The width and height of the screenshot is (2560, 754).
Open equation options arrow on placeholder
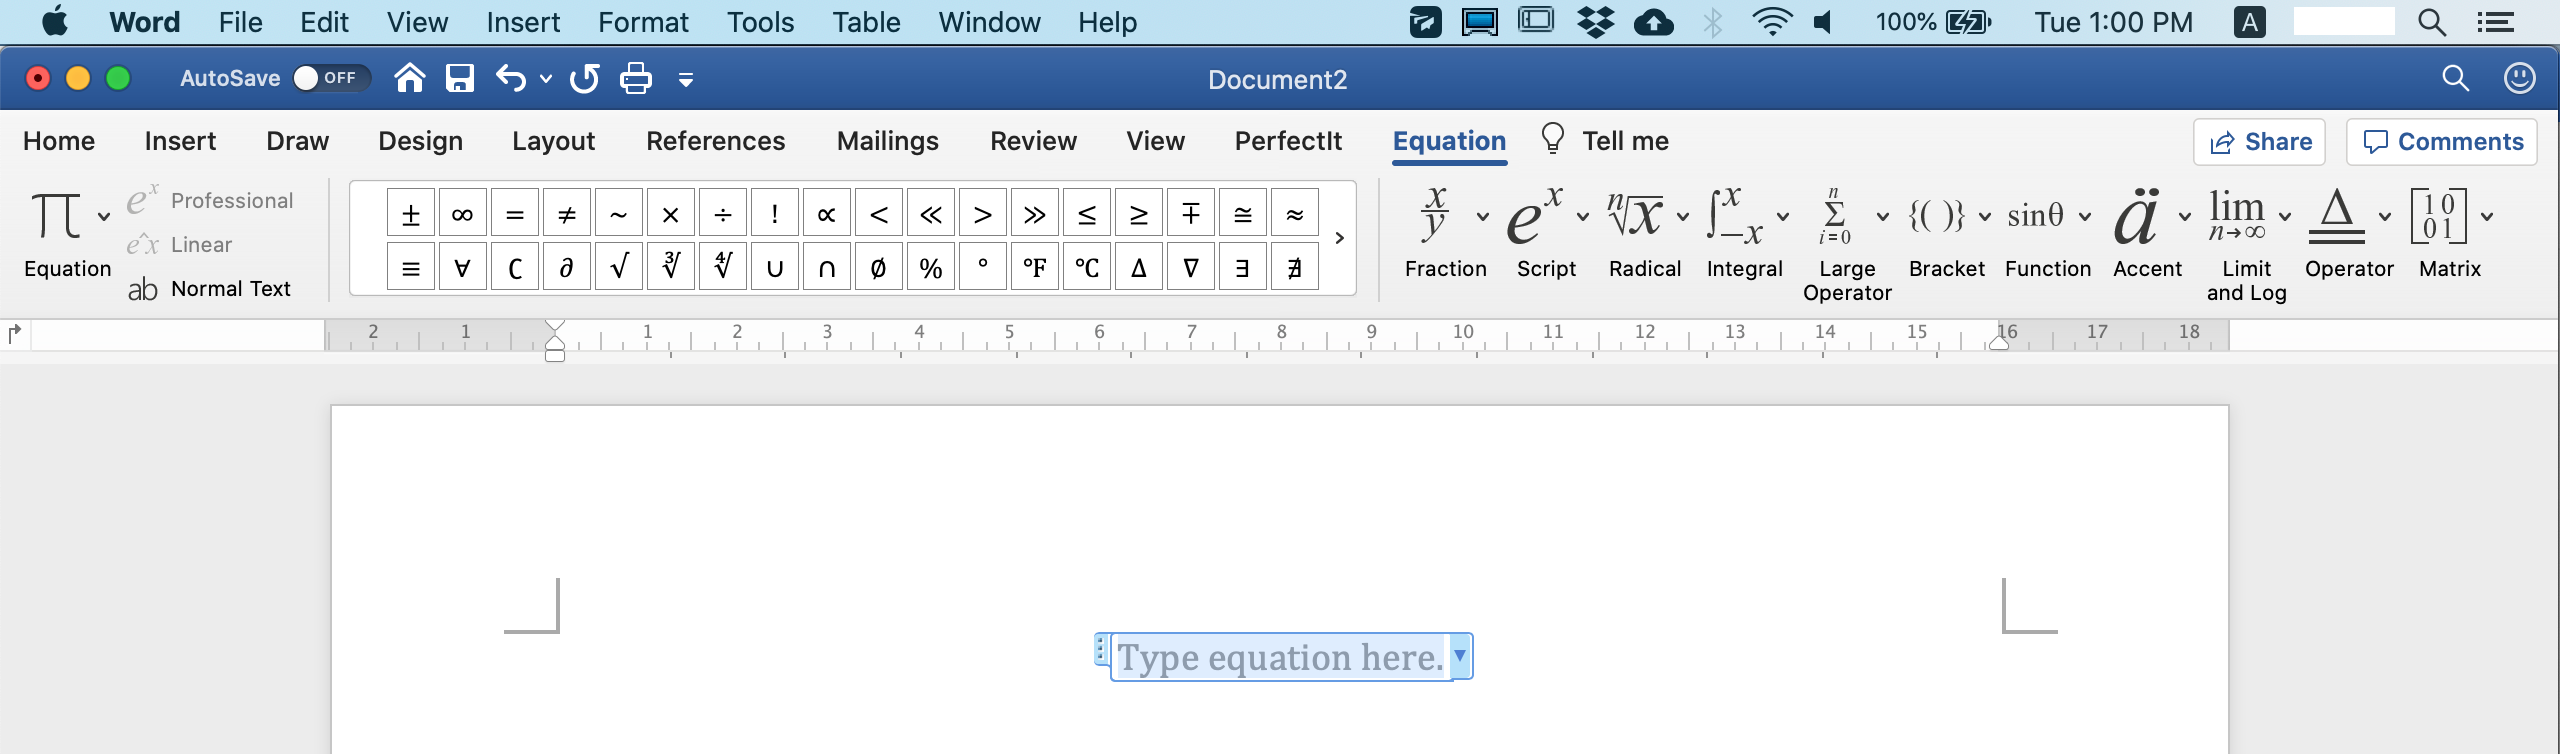pyautogui.click(x=1460, y=656)
